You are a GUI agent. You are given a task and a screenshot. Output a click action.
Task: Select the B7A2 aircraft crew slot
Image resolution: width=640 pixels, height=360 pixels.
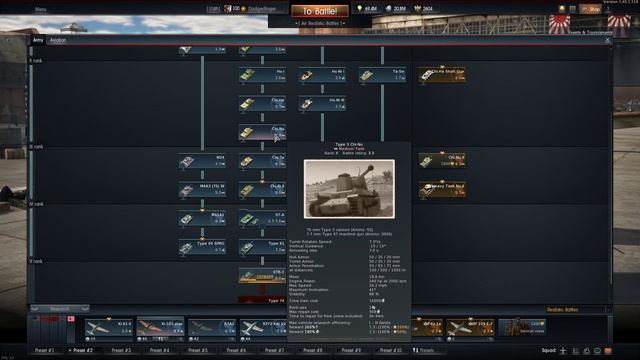coord(212,329)
